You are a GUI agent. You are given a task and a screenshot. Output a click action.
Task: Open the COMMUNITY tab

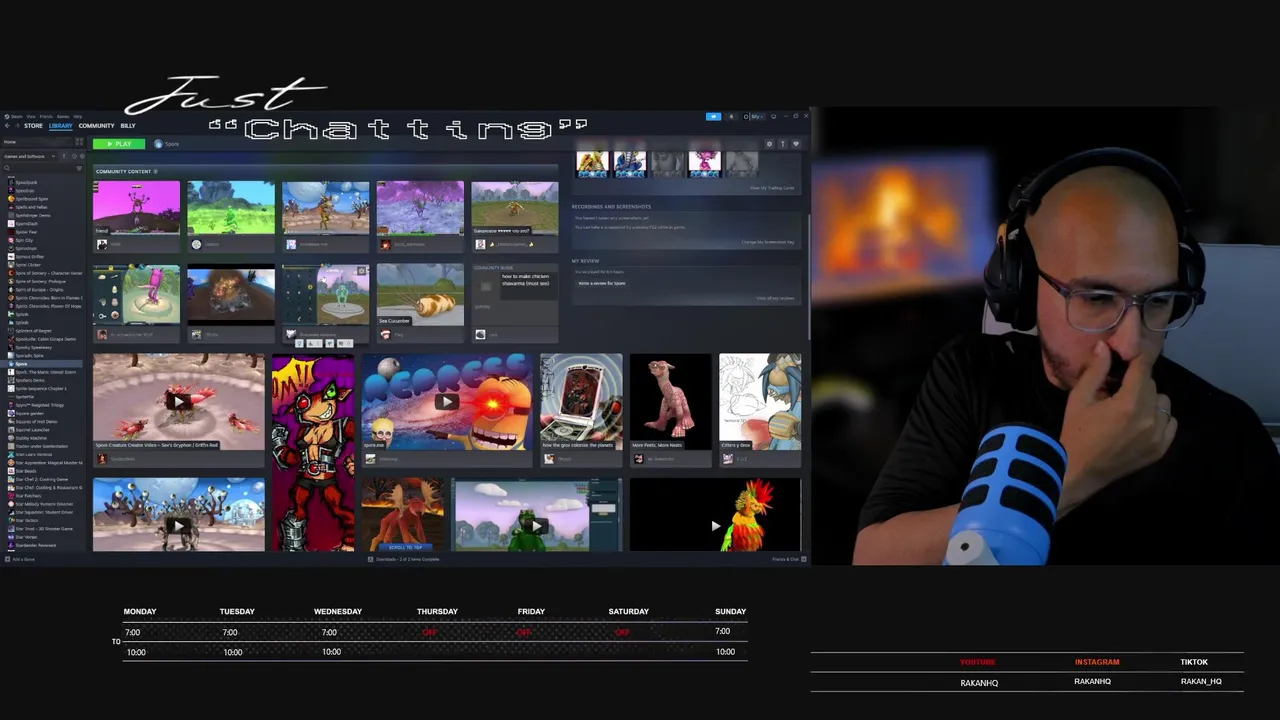point(96,126)
